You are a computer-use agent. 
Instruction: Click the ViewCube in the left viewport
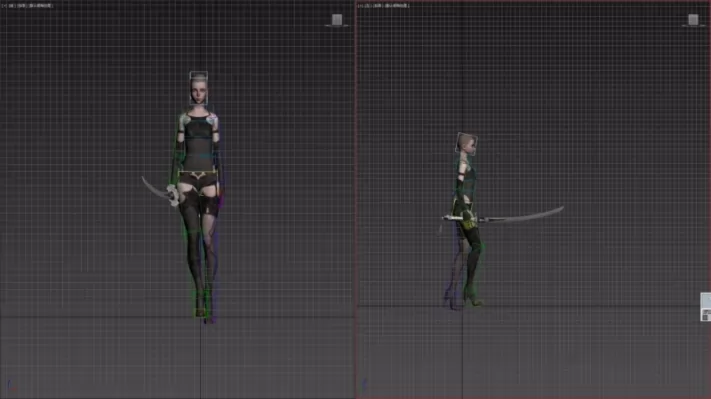pyautogui.click(x=693, y=19)
